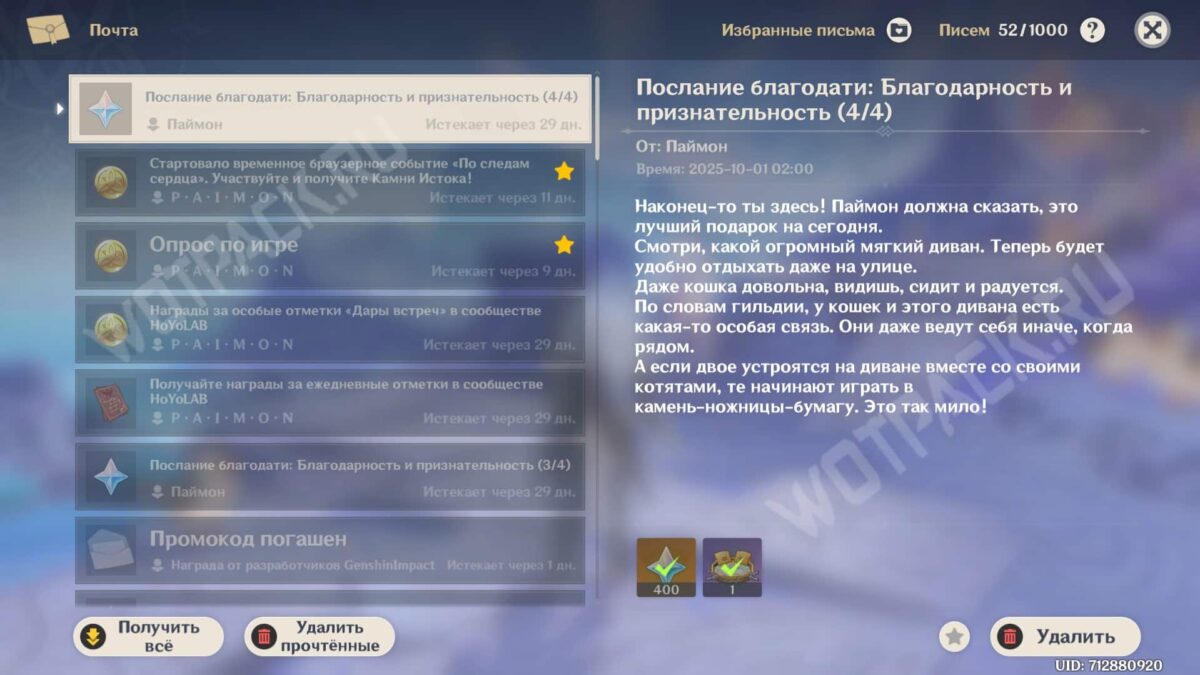The image size is (1200, 675).
Task: Open the Избранные письма label
Action: 797,30
